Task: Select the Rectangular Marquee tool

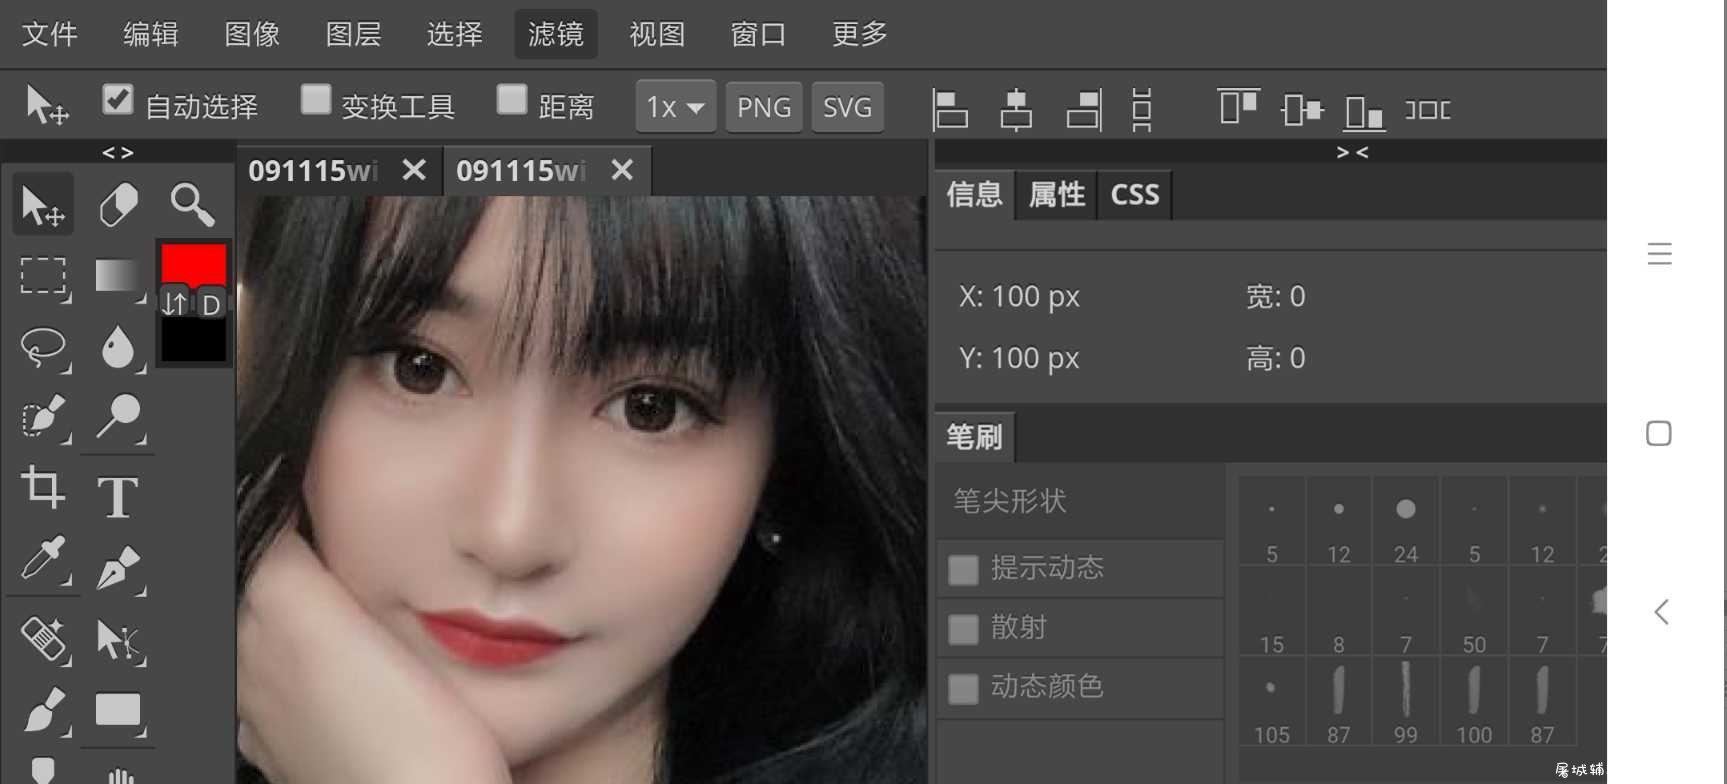Action: click(x=43, y=277)
